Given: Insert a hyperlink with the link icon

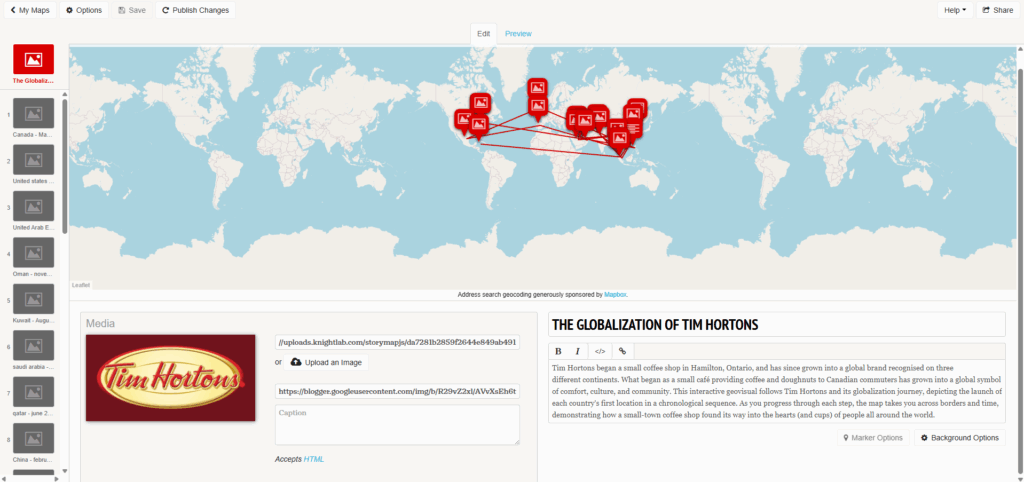Looking at the screenshot, I should pos(622,351).
